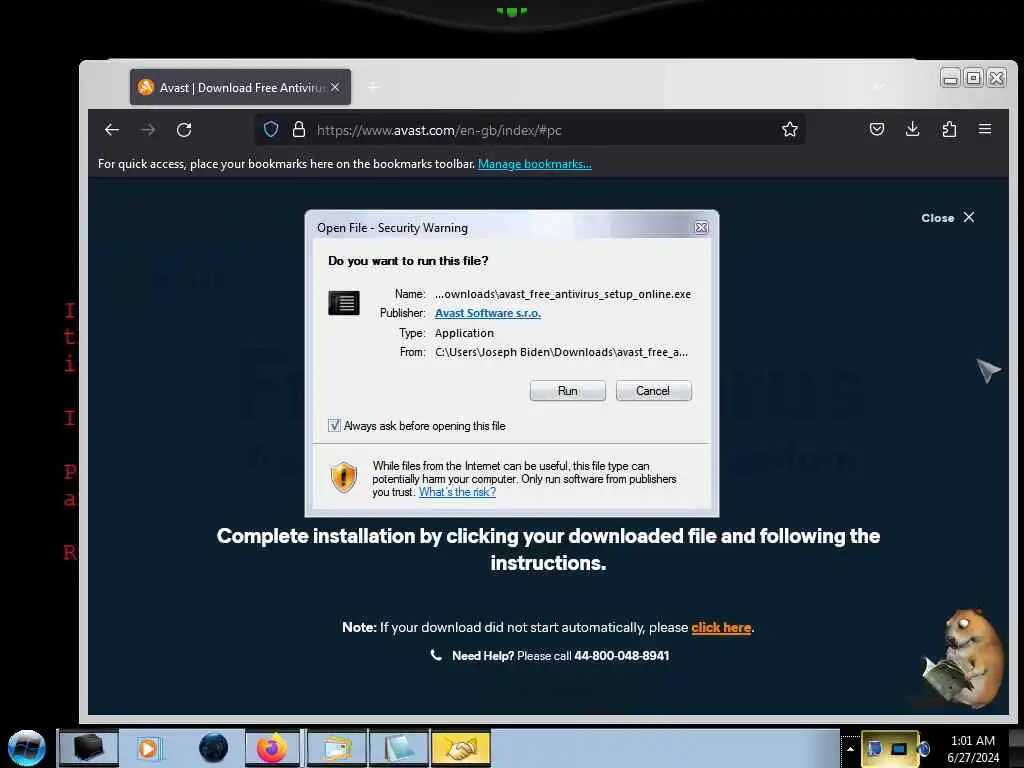This screenshot has height=768, width=1024.
Task: Bookmark this page with the star icon
Action: pos(790,129)
